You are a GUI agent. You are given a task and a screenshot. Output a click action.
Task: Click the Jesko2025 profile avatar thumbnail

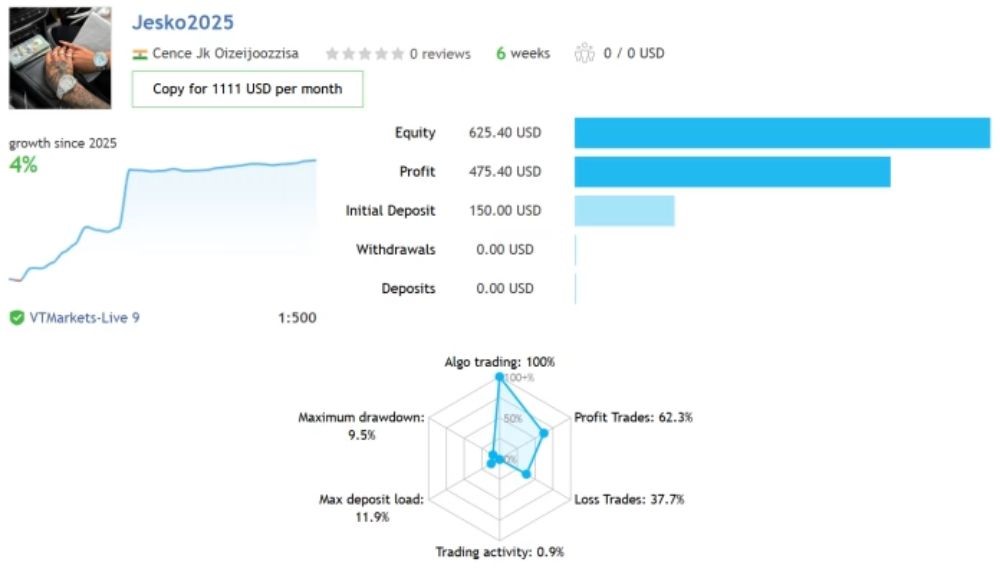[x=60, y=58]
